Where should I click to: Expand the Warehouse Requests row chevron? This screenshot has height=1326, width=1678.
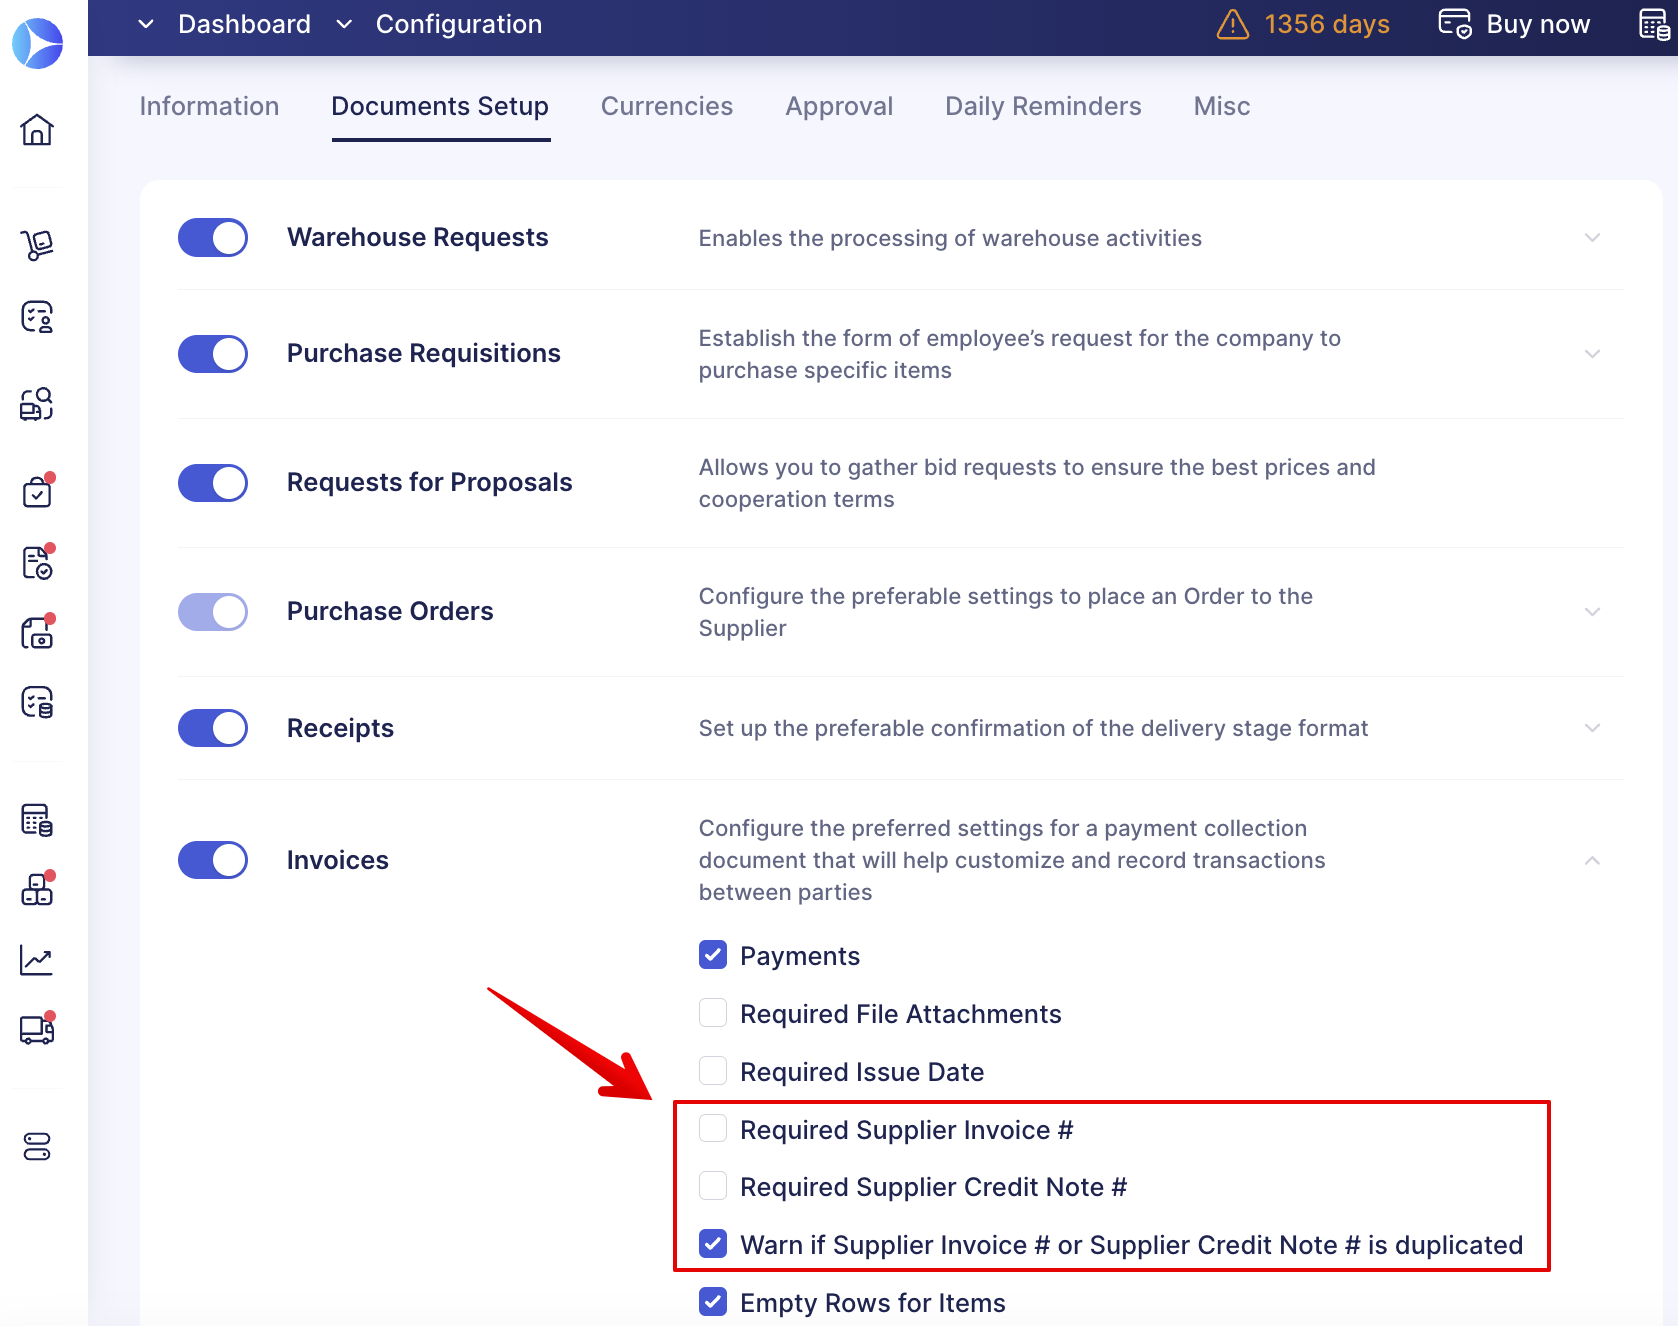click(x=1593, y=238)
